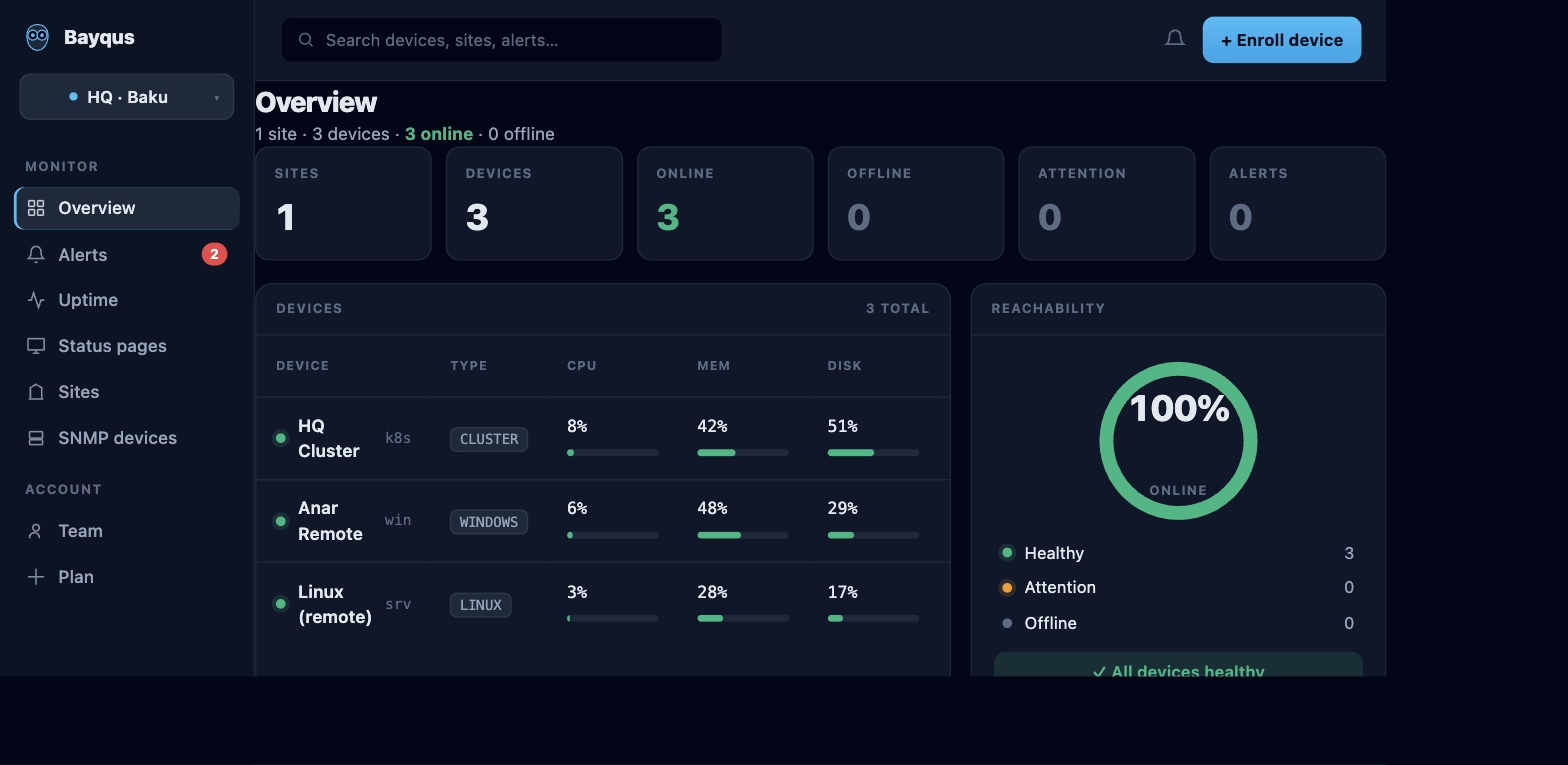Click the HQ Cluster CPU 8% bar
This screenshot has width=1568, height=765.
pos(612,453)
